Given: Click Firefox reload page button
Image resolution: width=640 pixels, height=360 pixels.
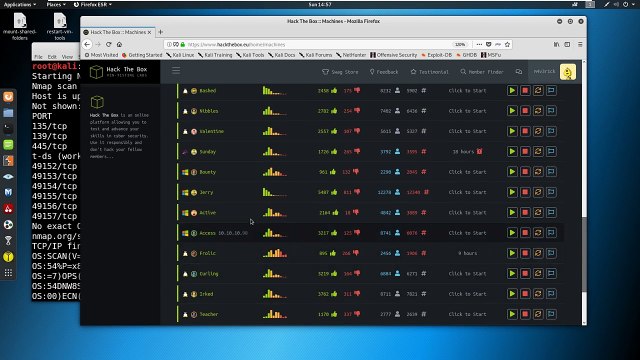Looking at the screenshot, I should point(109,44).
